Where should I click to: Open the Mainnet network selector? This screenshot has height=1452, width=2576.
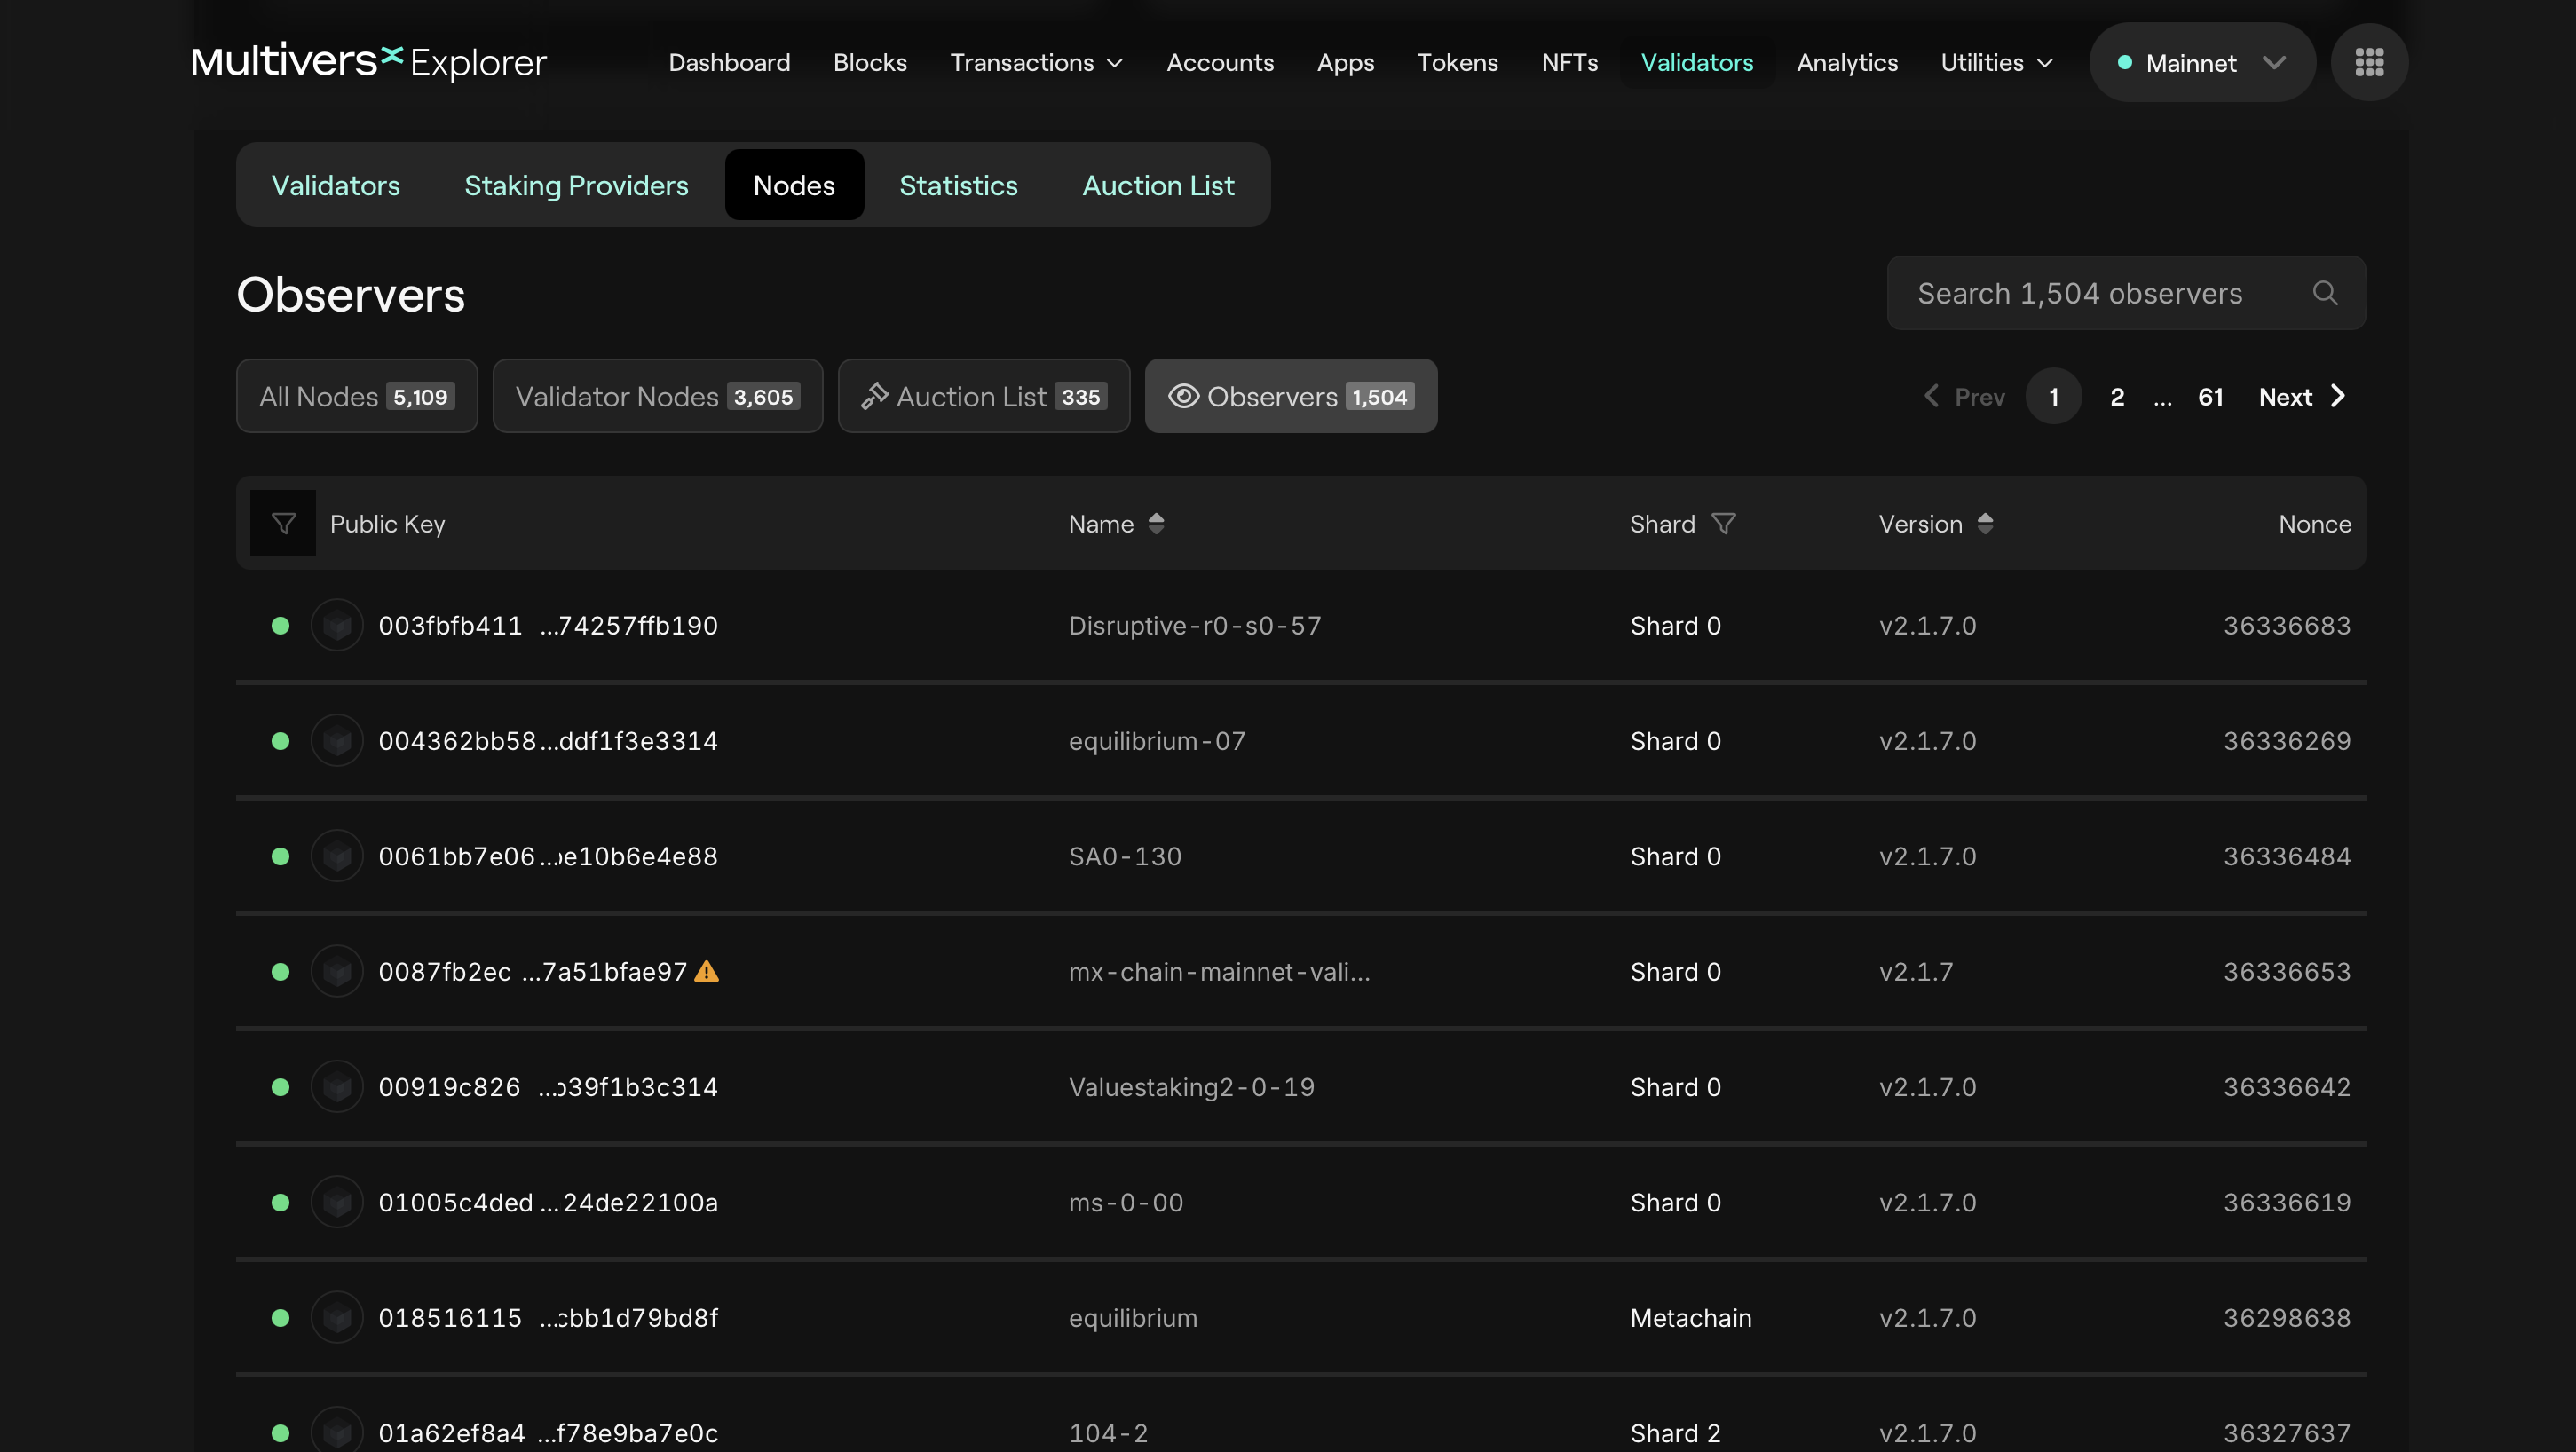point(2201,62)
